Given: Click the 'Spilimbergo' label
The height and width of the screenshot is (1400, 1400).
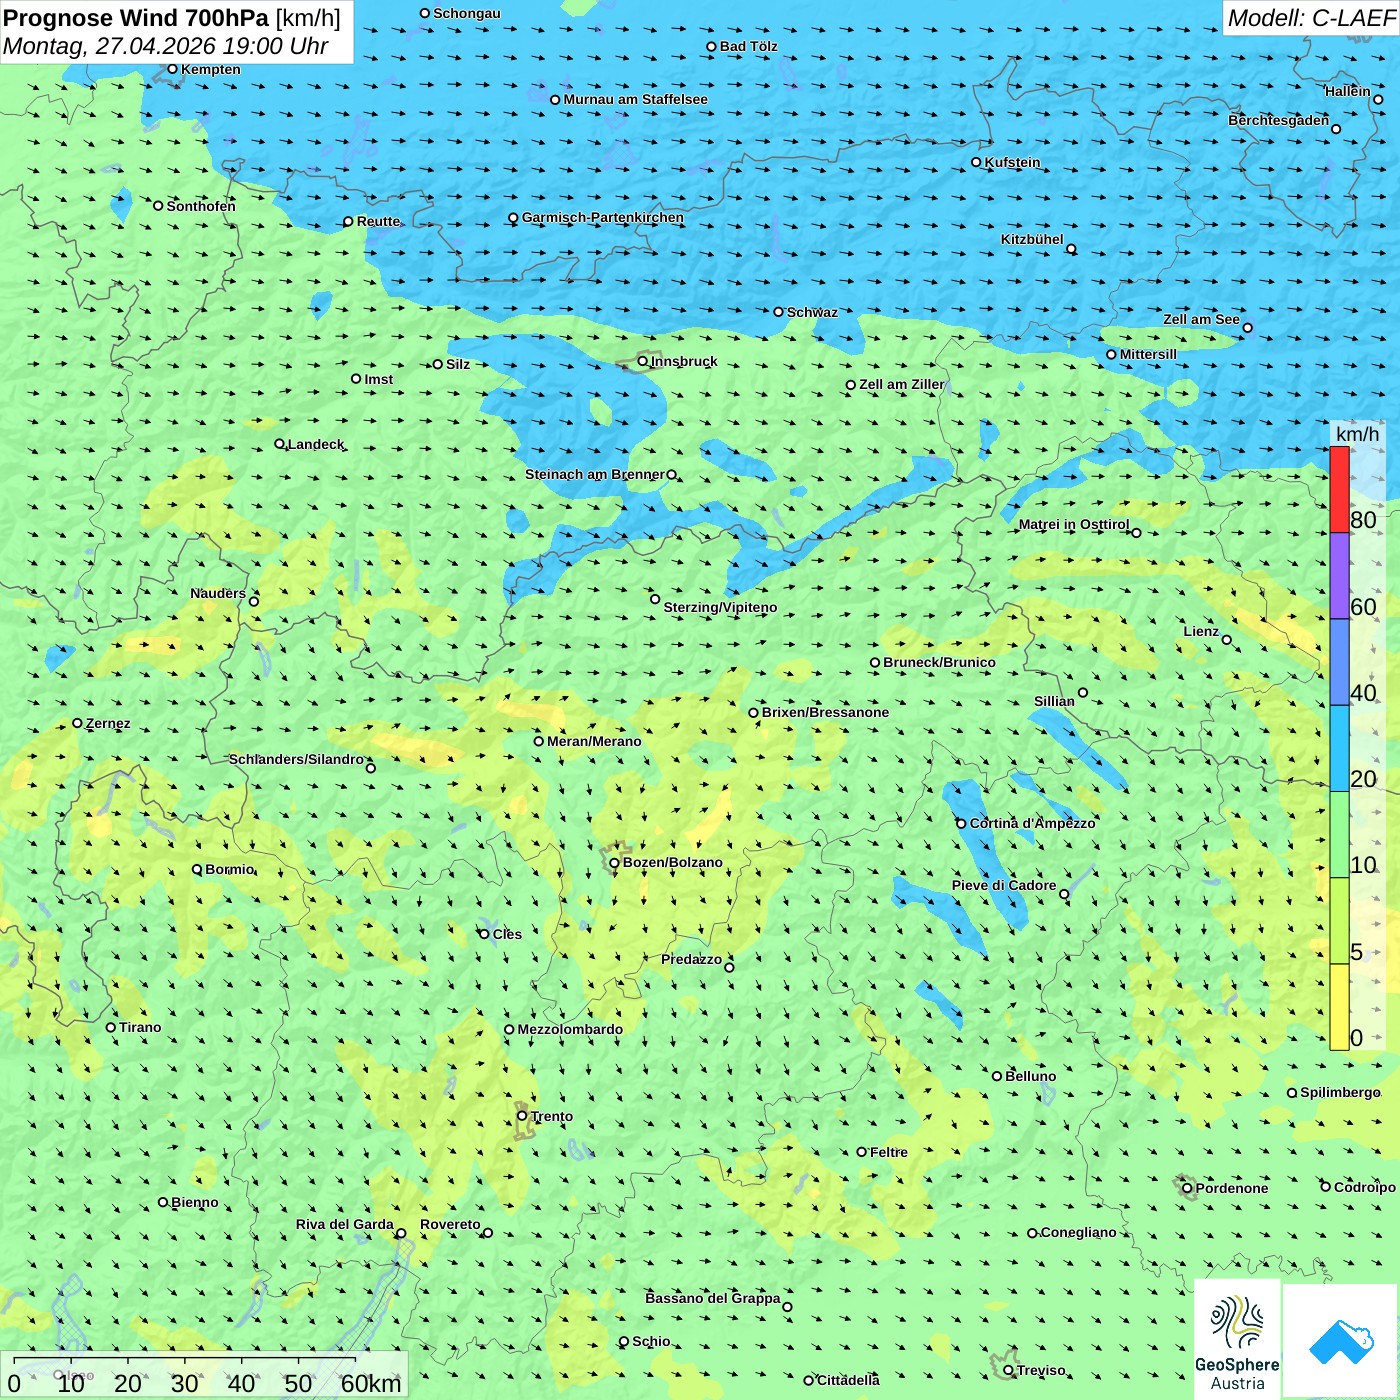Looking at the screenshot, I should pos(1341,1092).
